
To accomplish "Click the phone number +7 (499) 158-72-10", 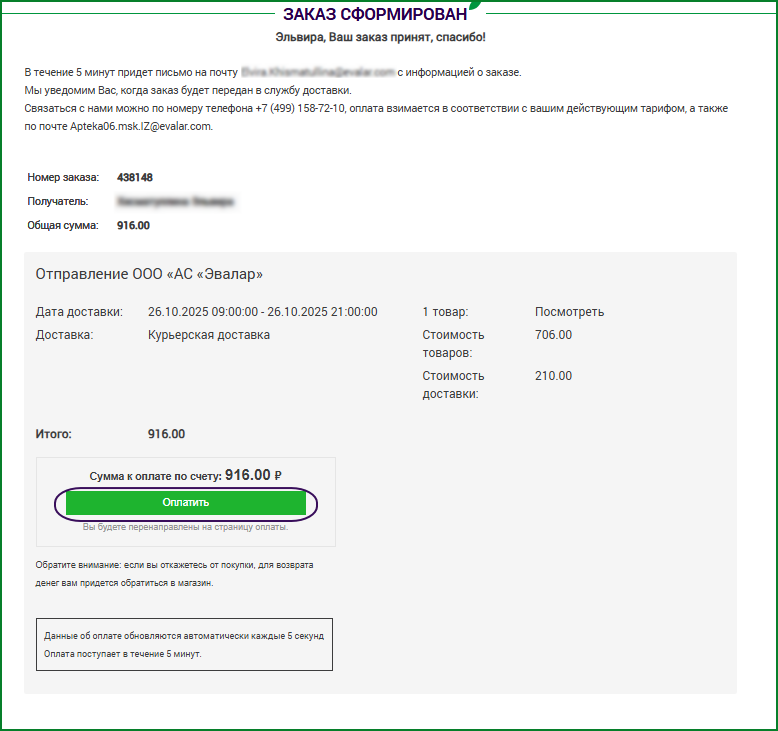I will [x=300, y=108].
